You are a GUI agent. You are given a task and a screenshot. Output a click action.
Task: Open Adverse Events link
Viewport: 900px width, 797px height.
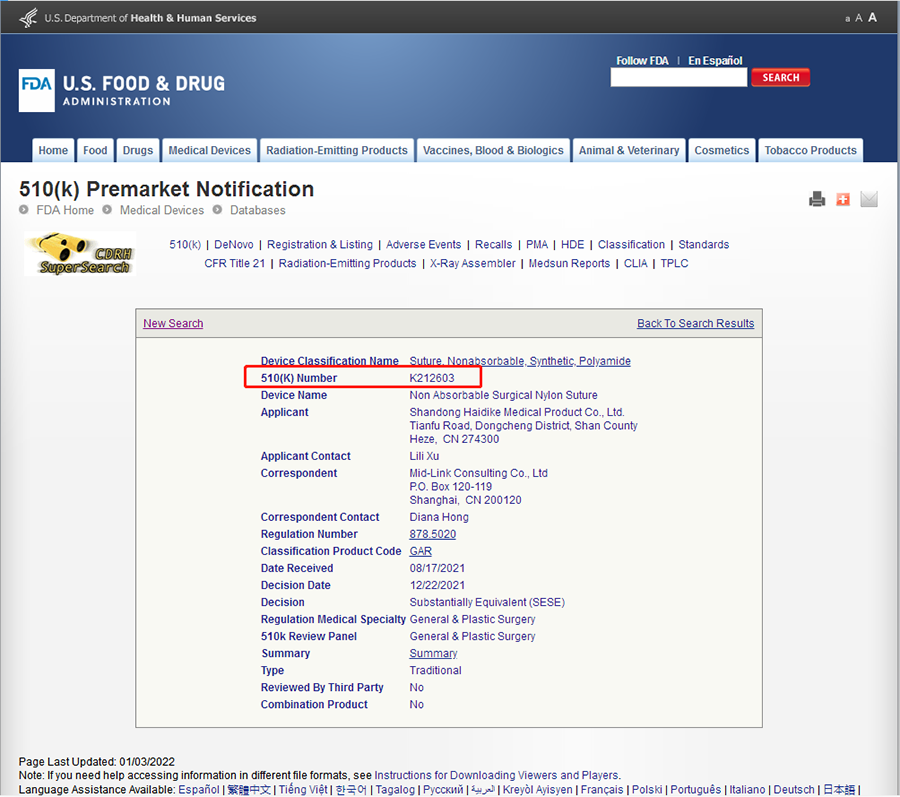pos(424,244)
